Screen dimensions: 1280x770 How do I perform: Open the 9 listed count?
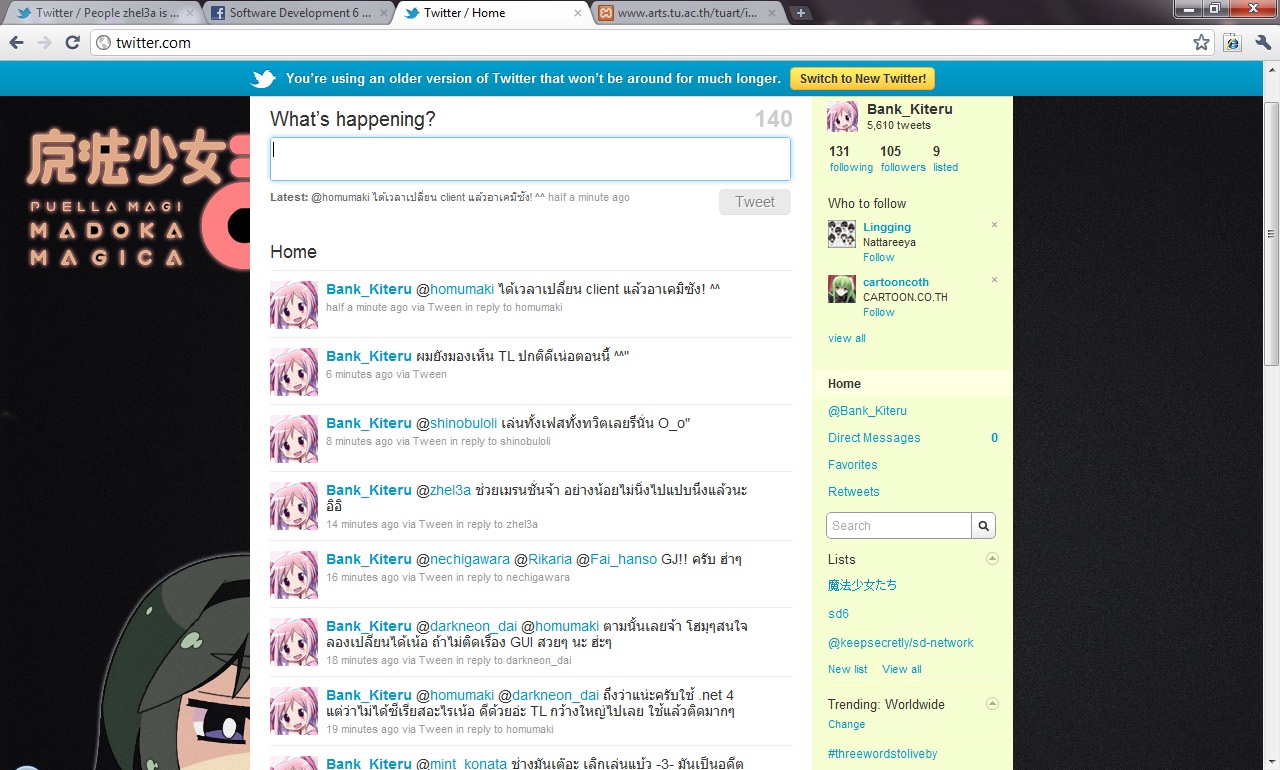coord(945,158)
